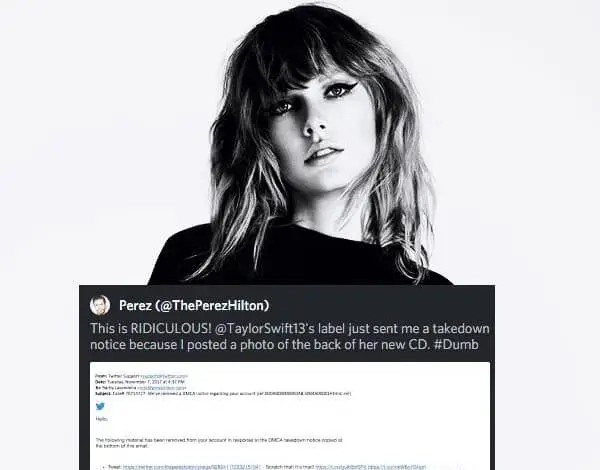The width and height of the screenshot is (600, 470).
Task: Click the embedded email screenshot image
Action: [290, 416]
